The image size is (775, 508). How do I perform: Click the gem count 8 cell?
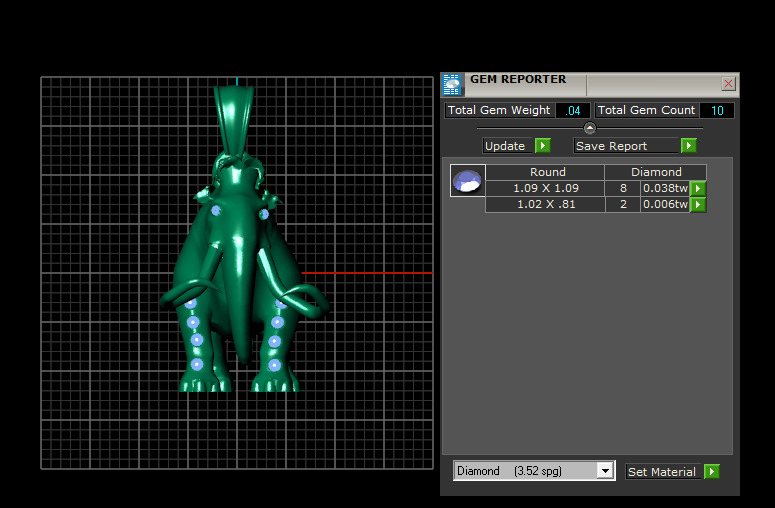623,188
